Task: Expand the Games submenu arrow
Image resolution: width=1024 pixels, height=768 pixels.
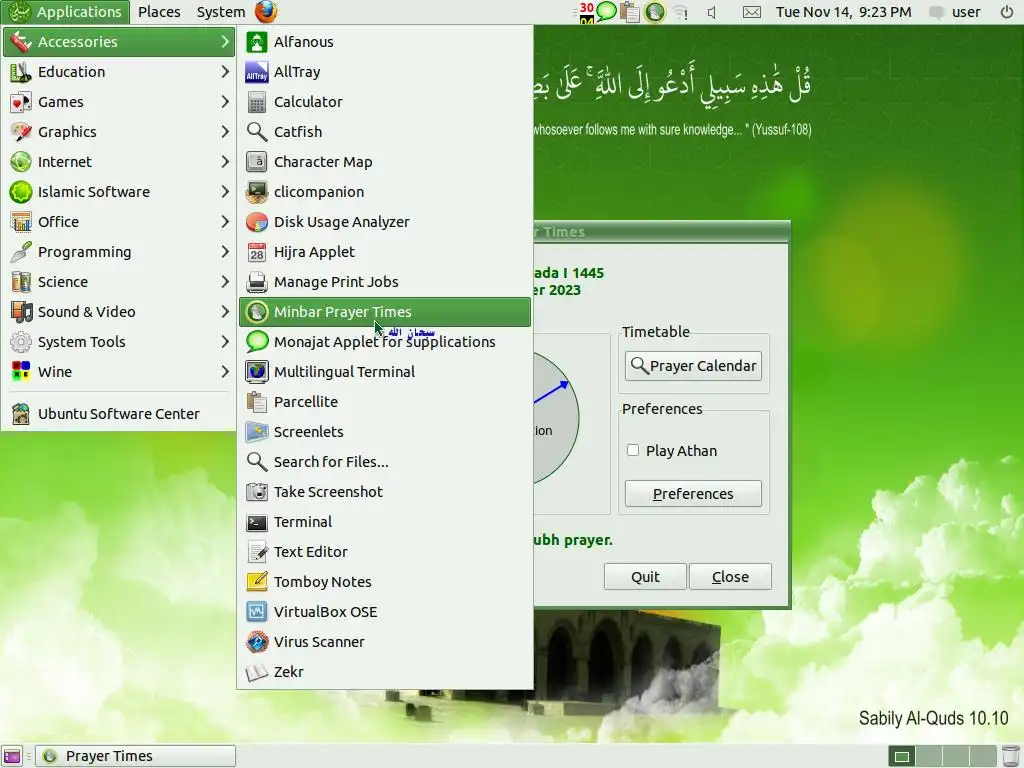Action: coord(225,102)
